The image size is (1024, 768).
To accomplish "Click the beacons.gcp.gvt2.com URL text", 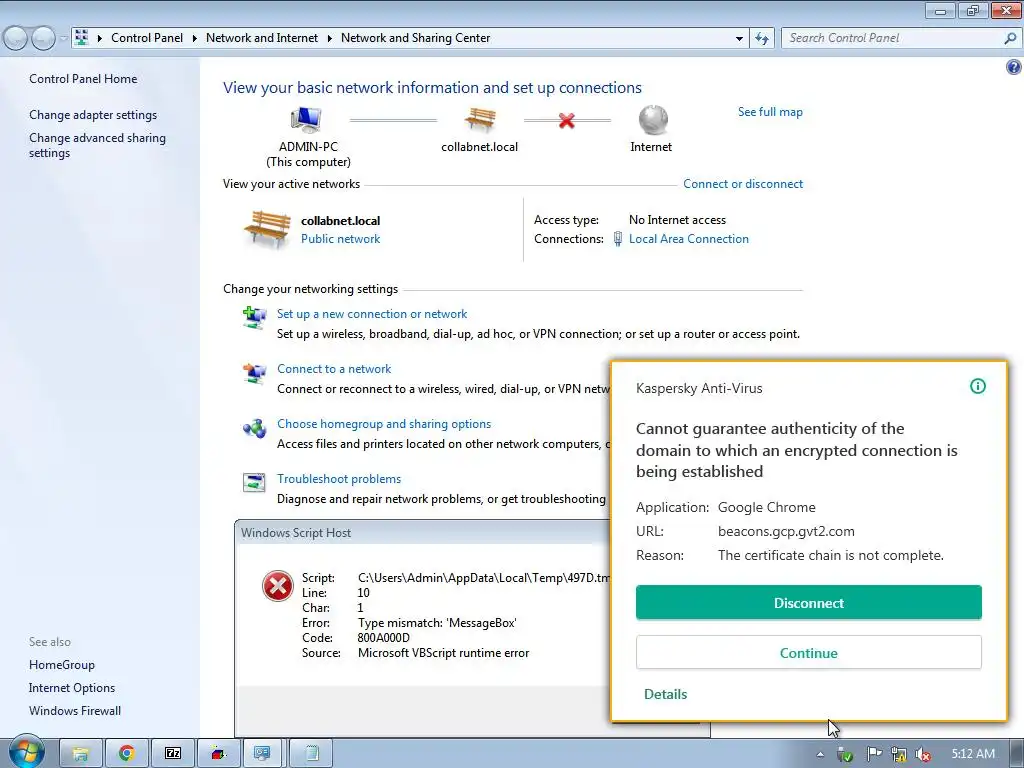I will [786, 532].
